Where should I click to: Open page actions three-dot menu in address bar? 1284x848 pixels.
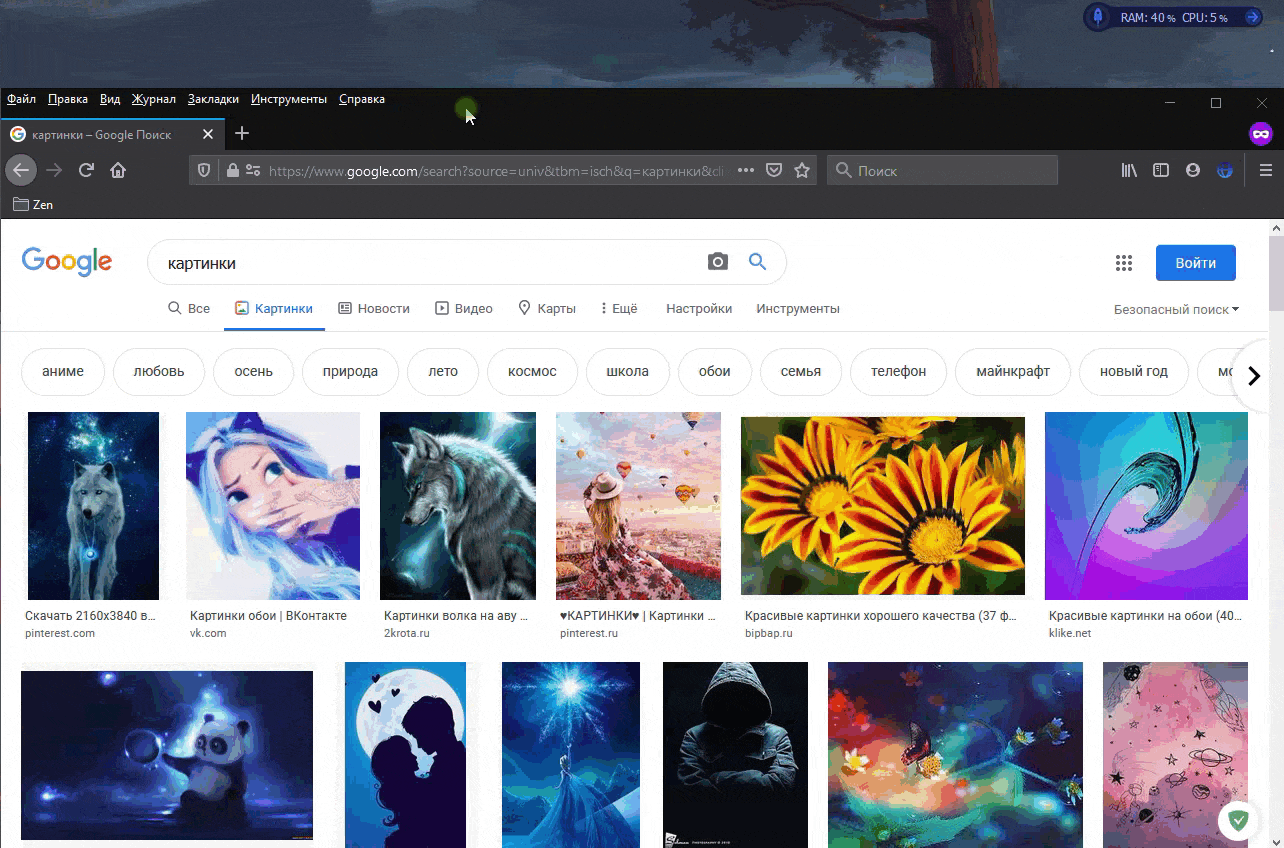pyautogui.click(x=745, y=171)
